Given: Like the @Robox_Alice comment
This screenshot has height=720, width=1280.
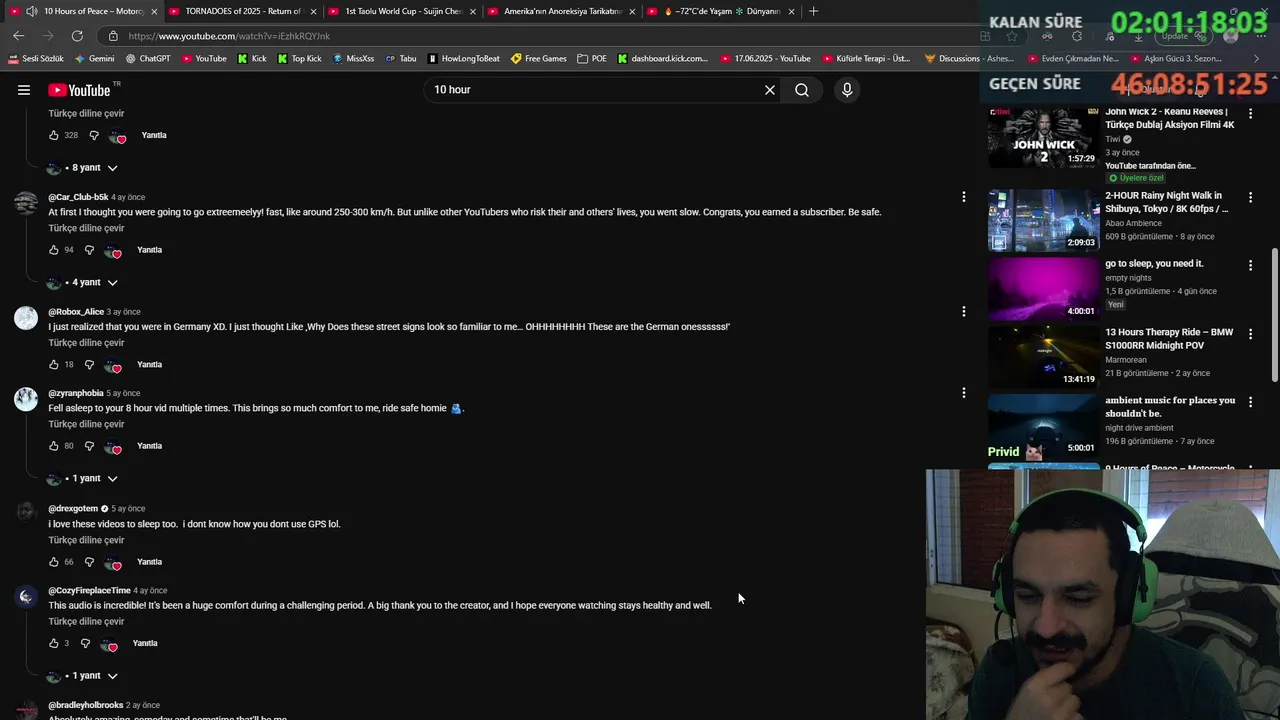Looking at the screenshot, I should (x=54, y=365).
